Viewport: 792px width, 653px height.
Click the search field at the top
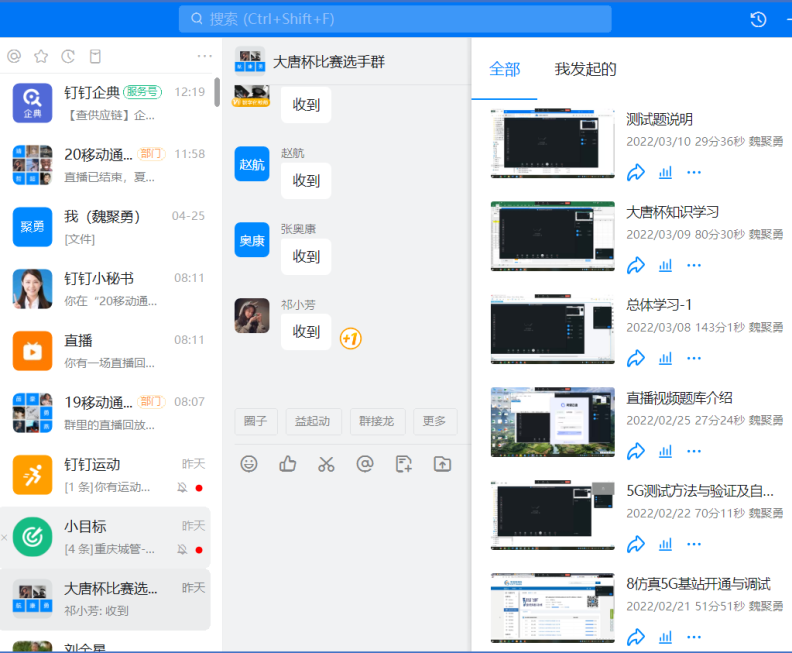click(x=395, y=19)
